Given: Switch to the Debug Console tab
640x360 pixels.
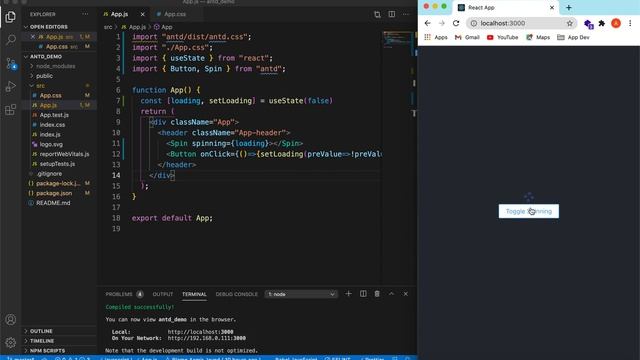Looking at the screenshot, I should click(237, 294).
